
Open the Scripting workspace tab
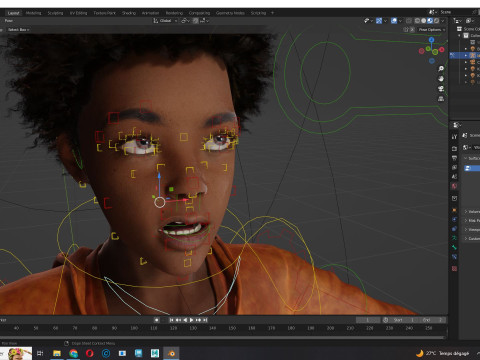(258, 13)
